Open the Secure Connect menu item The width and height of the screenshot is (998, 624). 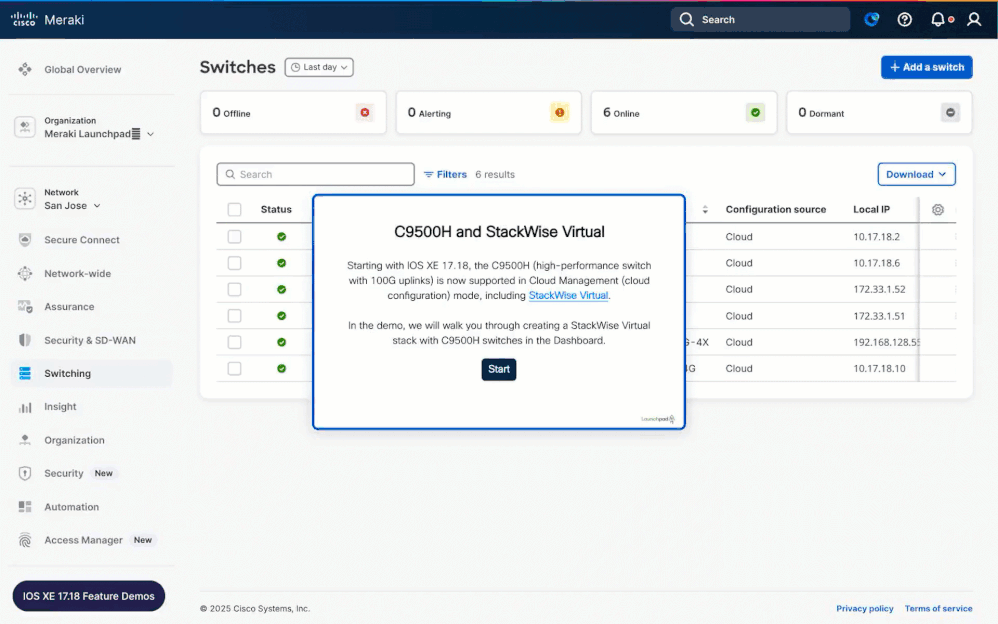tap(81, 240)
